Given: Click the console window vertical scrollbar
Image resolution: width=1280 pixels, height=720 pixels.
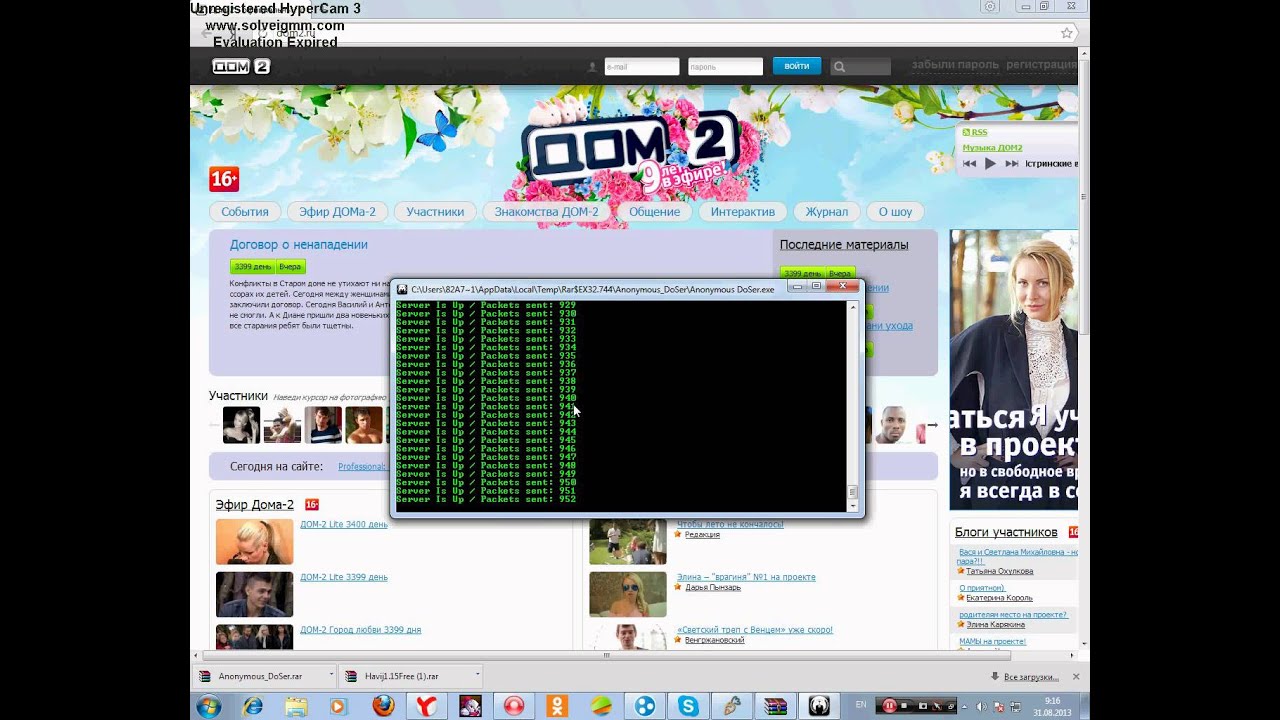Looking at the screenshot, I should click(x=853, y=405).
